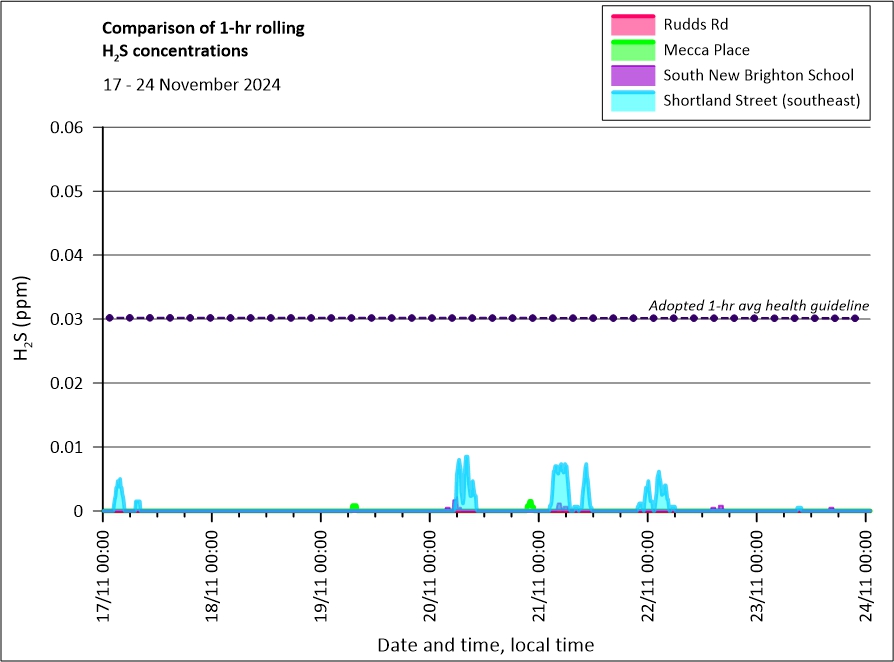Click the chart title 'Comparison of 1-hr rolling'

click(x=204, y=28)
